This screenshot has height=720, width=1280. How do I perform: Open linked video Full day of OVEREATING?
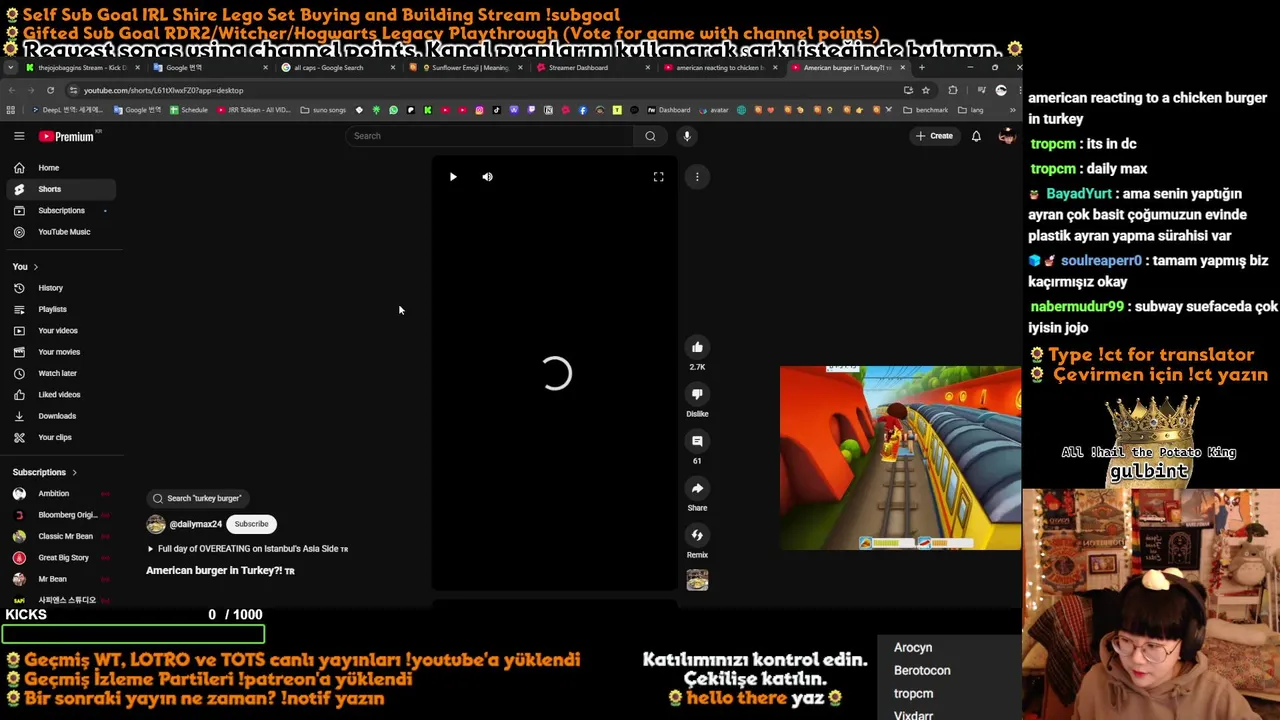coord(247,549)
